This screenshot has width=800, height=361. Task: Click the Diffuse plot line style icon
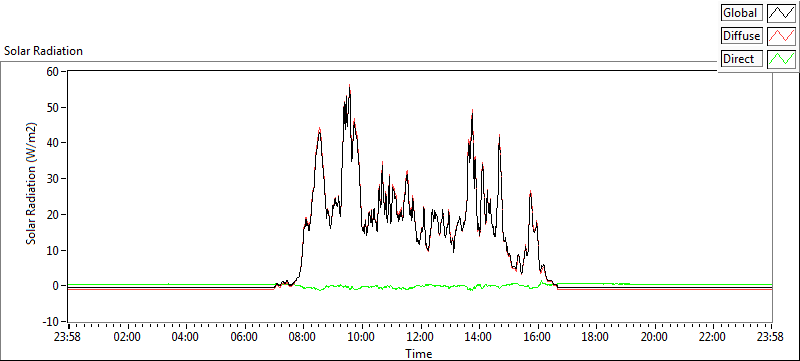(x=782, y=36)
